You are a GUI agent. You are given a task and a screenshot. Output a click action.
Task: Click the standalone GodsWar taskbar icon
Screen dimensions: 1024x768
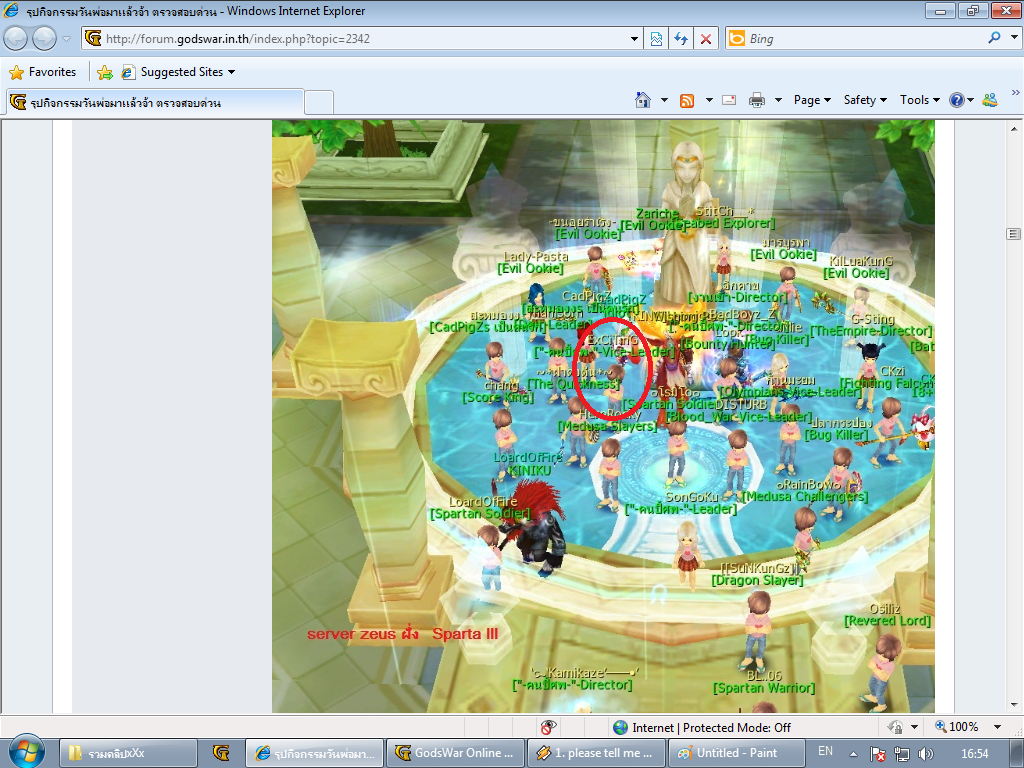coord(221,753)
